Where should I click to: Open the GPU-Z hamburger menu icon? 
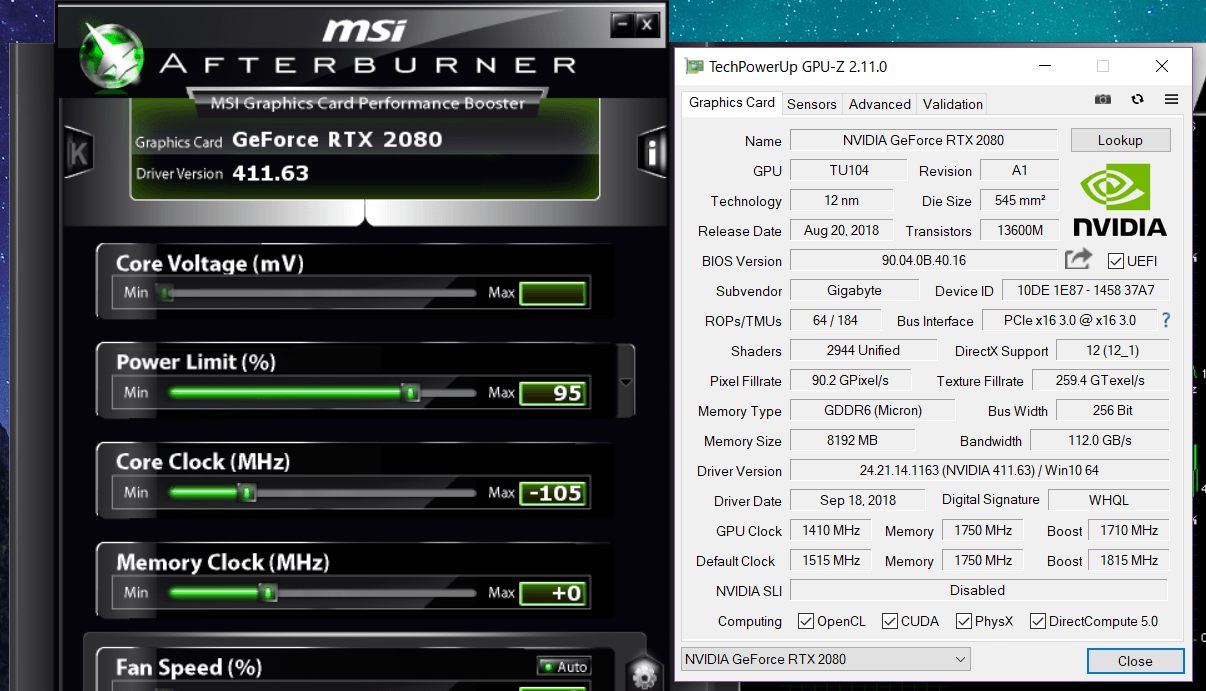(x=1172, y=100)
